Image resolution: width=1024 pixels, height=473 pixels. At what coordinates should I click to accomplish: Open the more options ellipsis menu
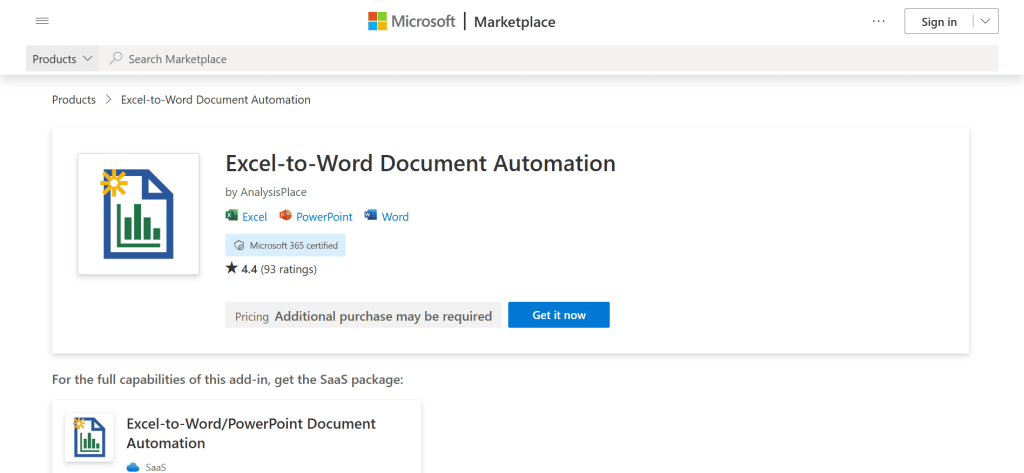click(879, 21)
